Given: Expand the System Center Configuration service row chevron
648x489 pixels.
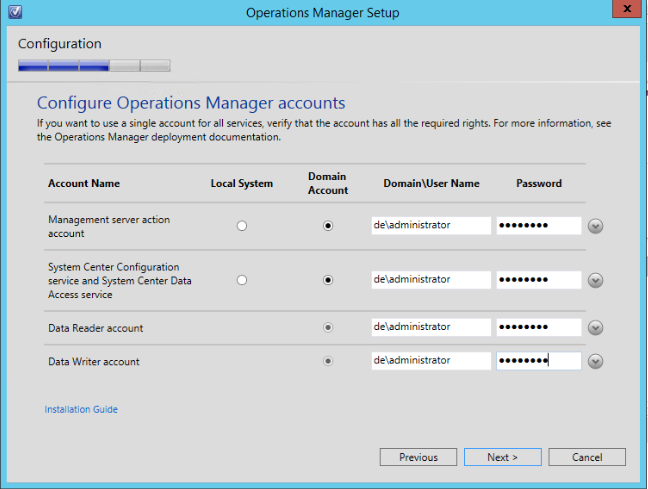Looking at the screenshot, I should (x=595, y=281).
